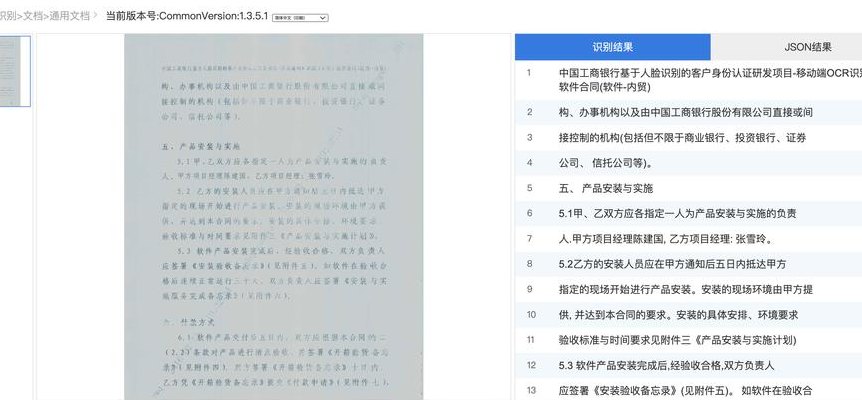Select result row 4 公司、信托公司等
The image size is (862, 400).
tap(688, 163)
